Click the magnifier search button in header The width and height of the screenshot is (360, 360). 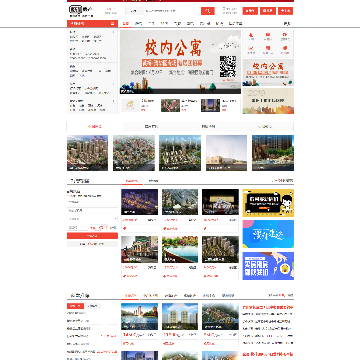pyautogui.click(x=208, y=11)
